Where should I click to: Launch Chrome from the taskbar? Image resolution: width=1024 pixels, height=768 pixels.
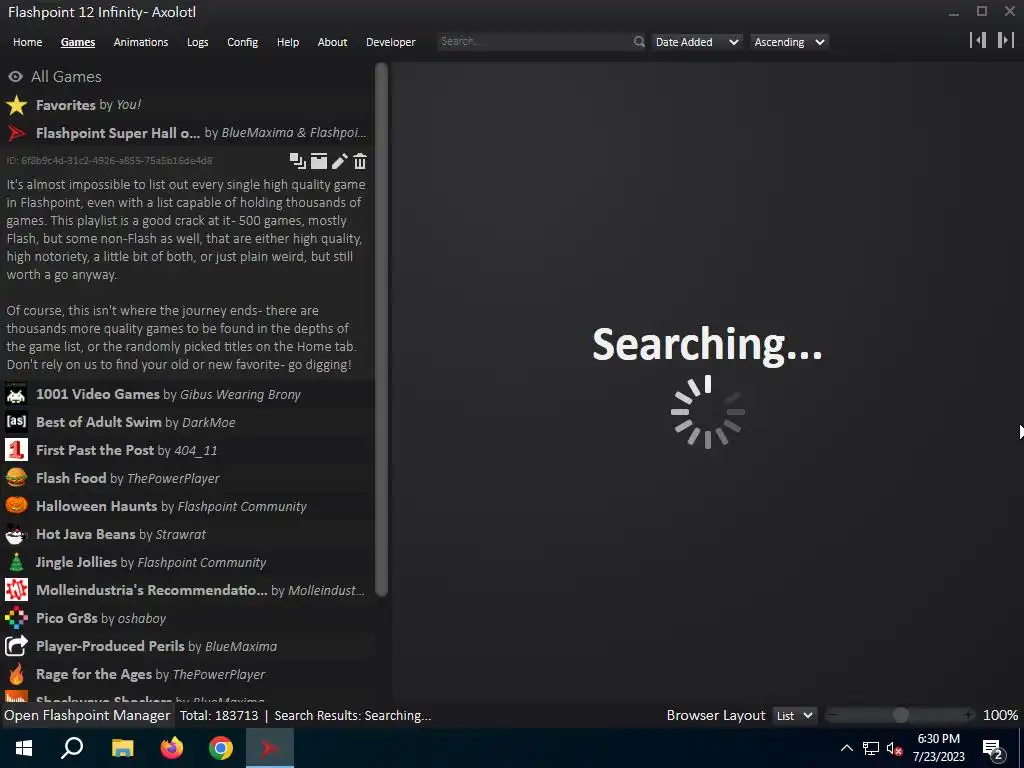tap(221, 748)
